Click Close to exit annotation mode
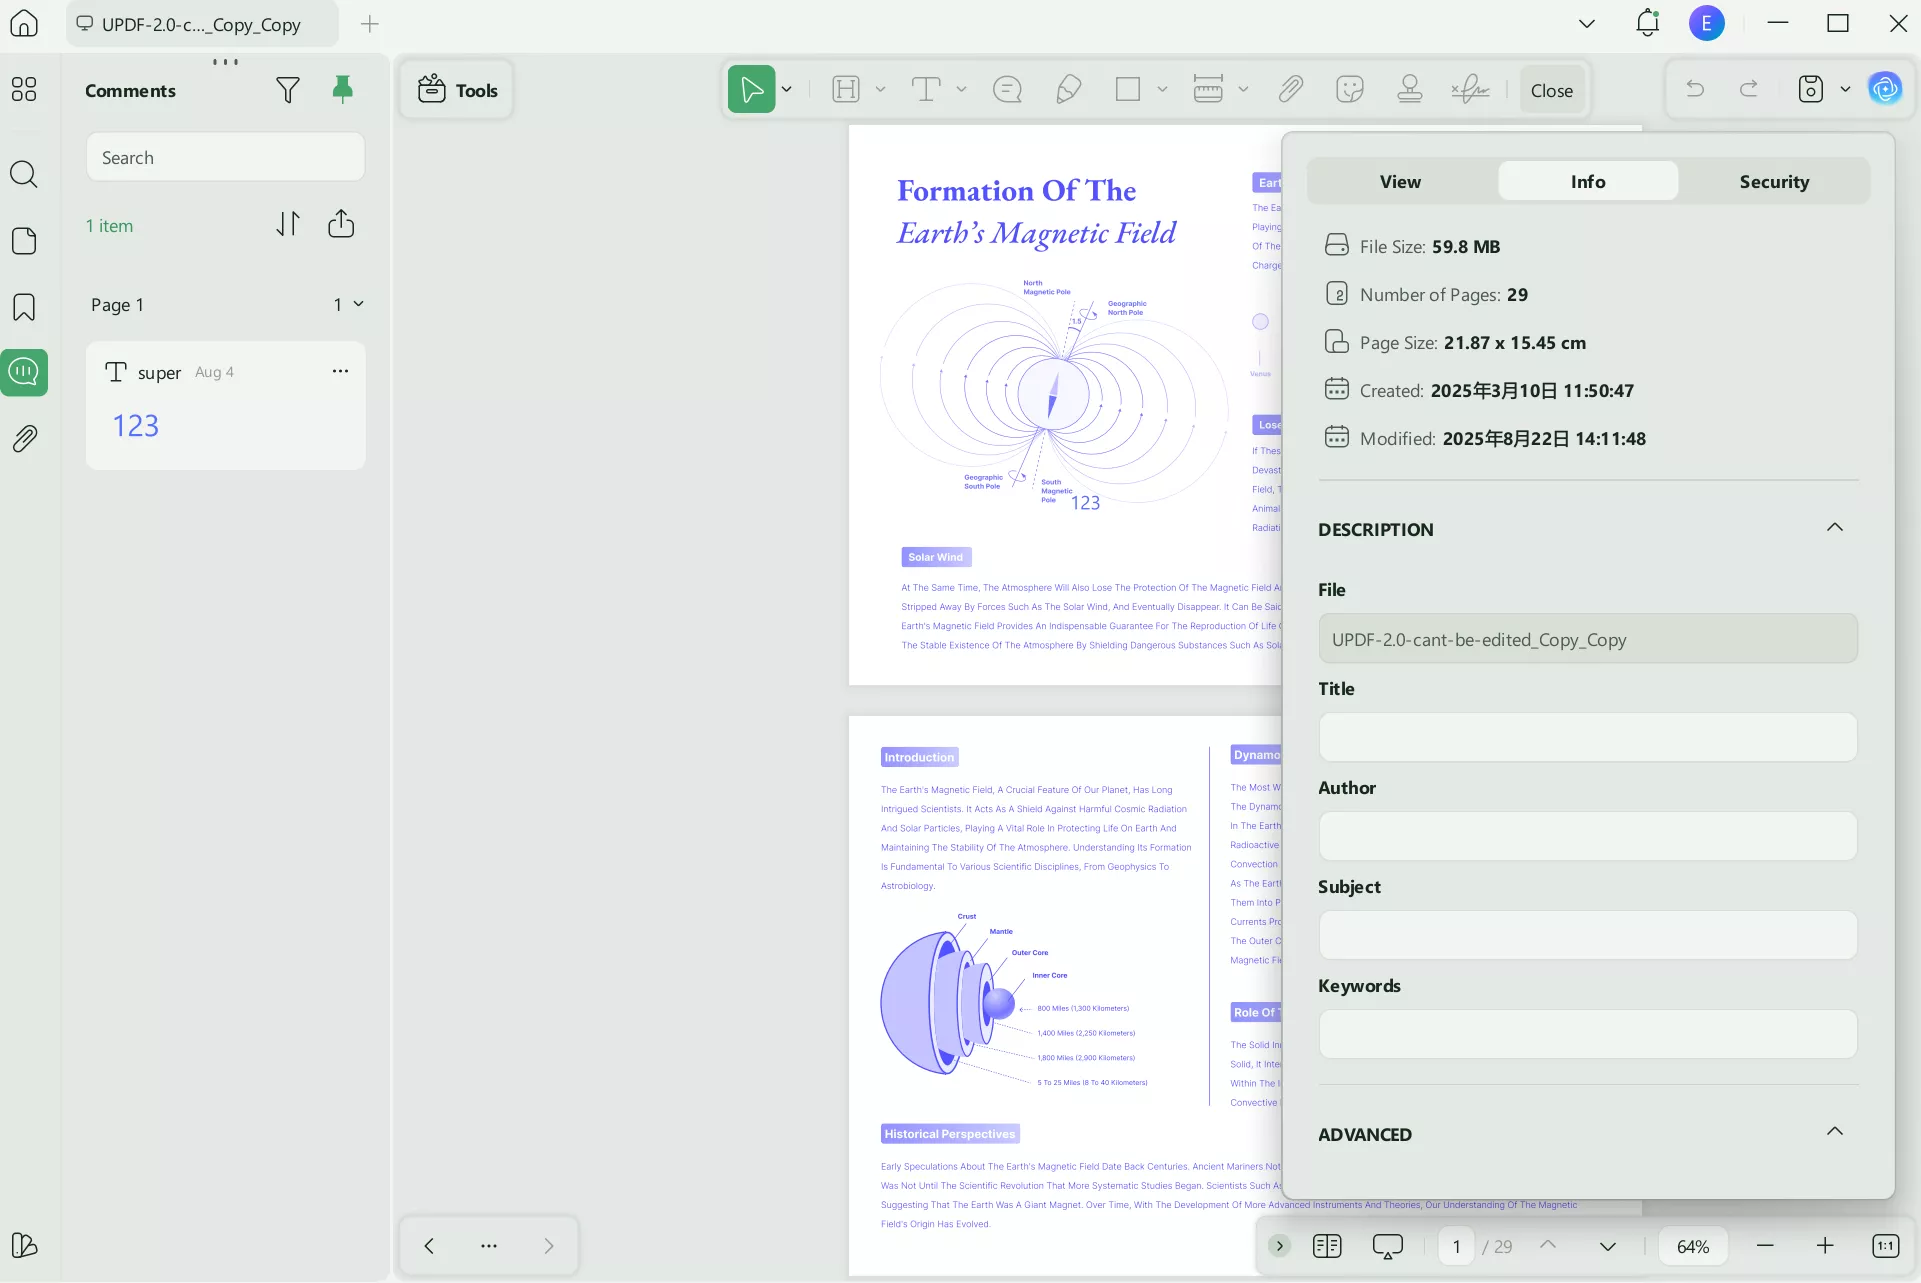The height and width of the screenshot is (1283, 1921). point(1551,89)
